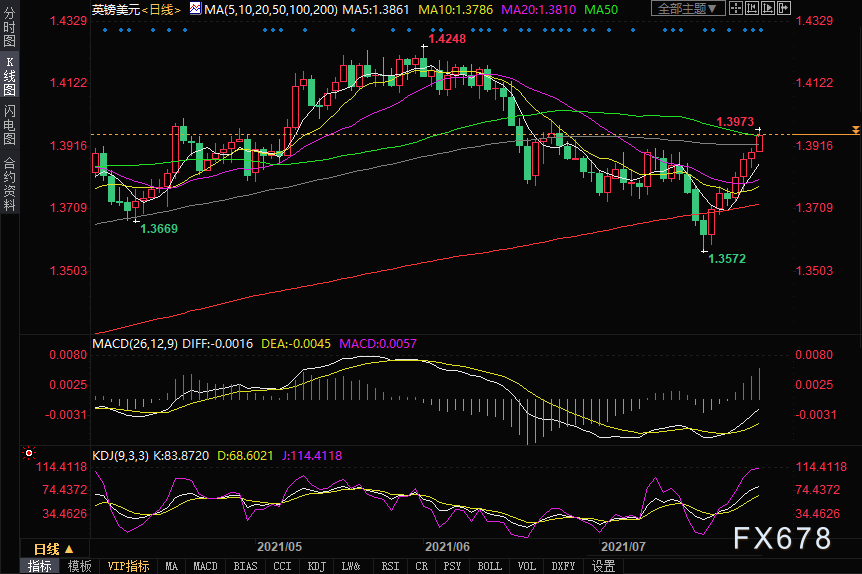
Task: Click the KDJ(9,3,3) parameter label
Action: pyautogui.click(x=120, y=456)
